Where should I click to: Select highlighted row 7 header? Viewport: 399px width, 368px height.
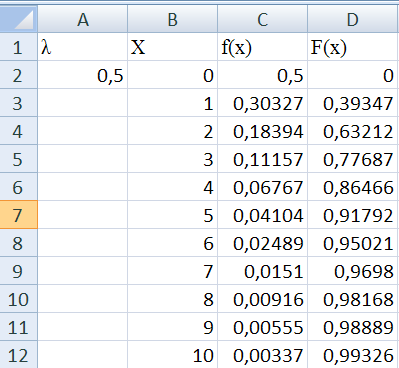[x=18, y=215]
